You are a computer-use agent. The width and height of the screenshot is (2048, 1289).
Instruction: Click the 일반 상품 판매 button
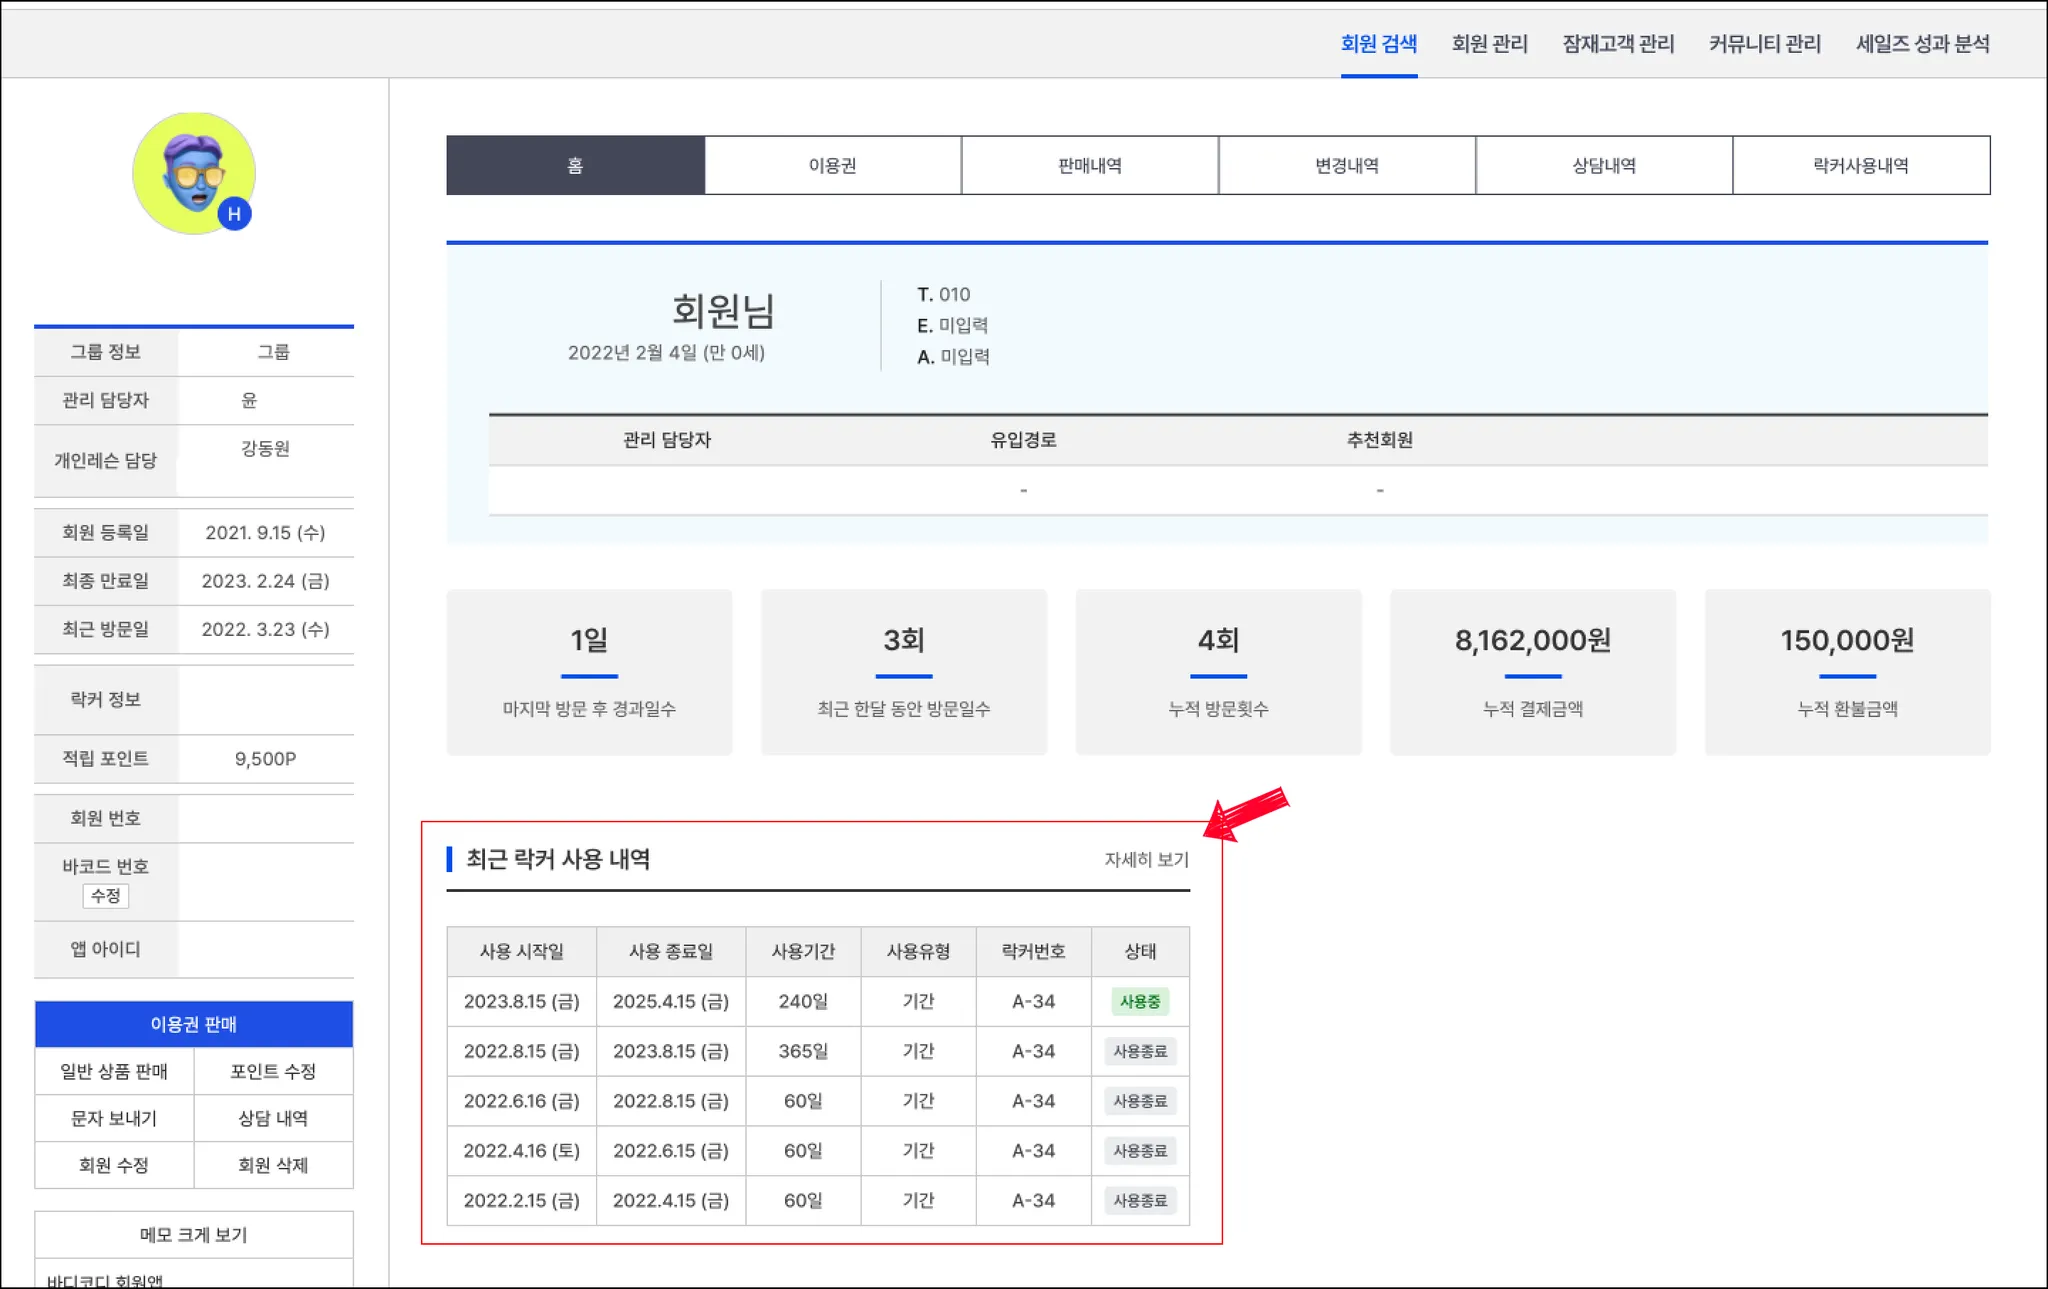[x=114, y=1071]
